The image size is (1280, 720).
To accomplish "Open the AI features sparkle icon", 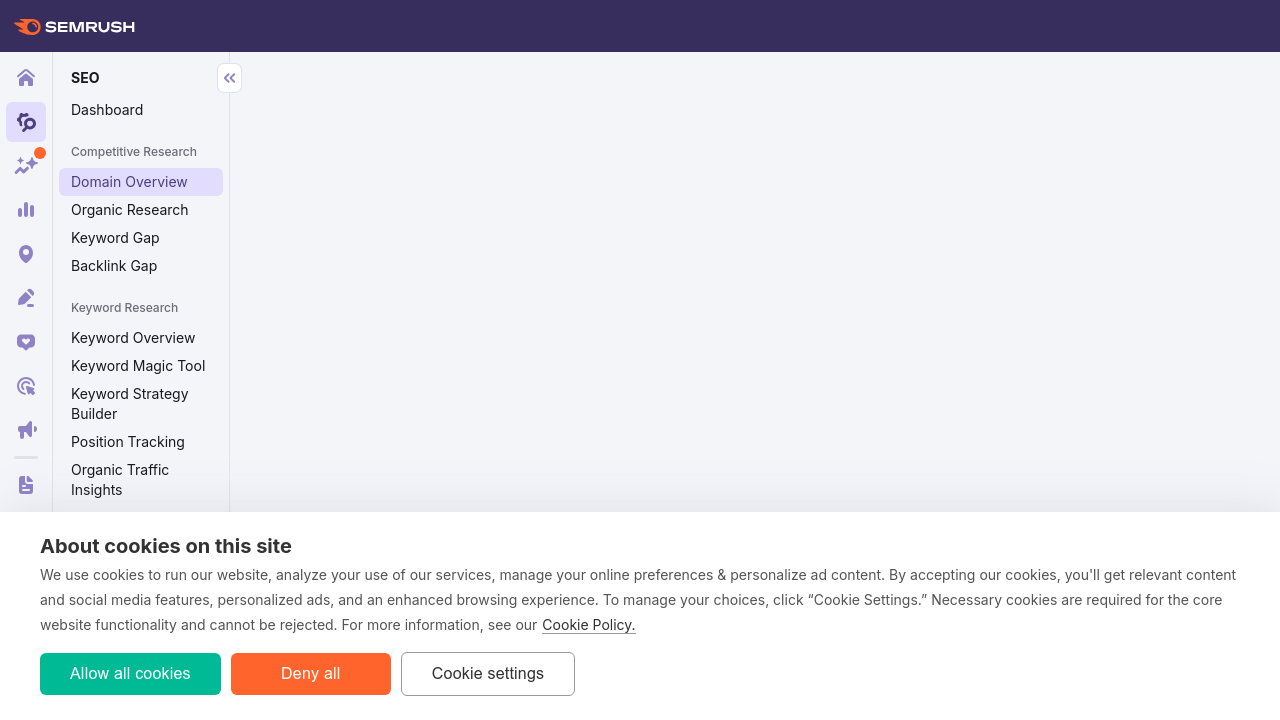I will pyautogui.click(x=25, y=164).
